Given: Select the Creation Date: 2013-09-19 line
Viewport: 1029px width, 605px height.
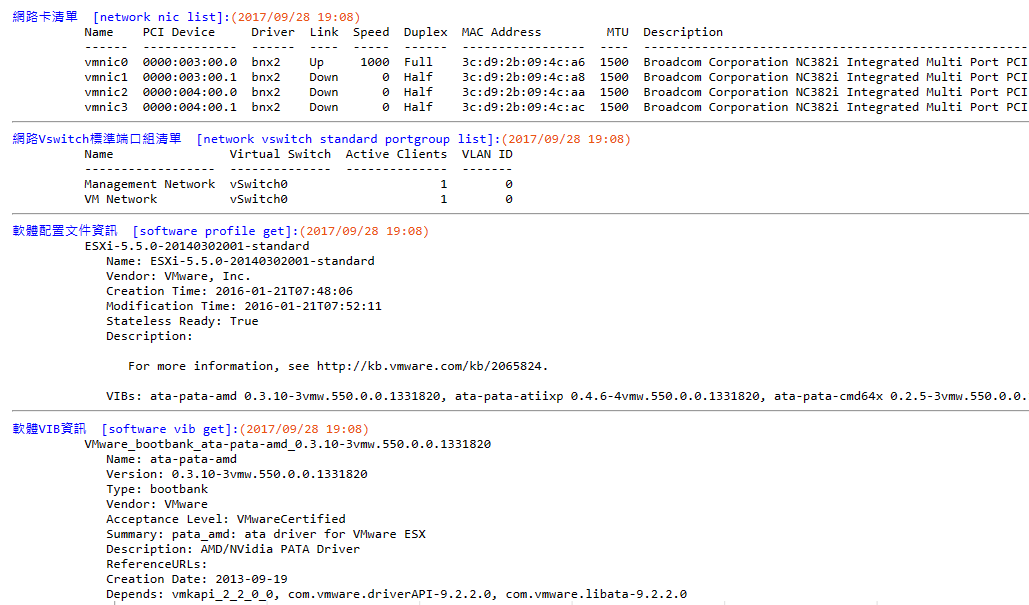Looking at the screenshot, I should tap(196, 579).
